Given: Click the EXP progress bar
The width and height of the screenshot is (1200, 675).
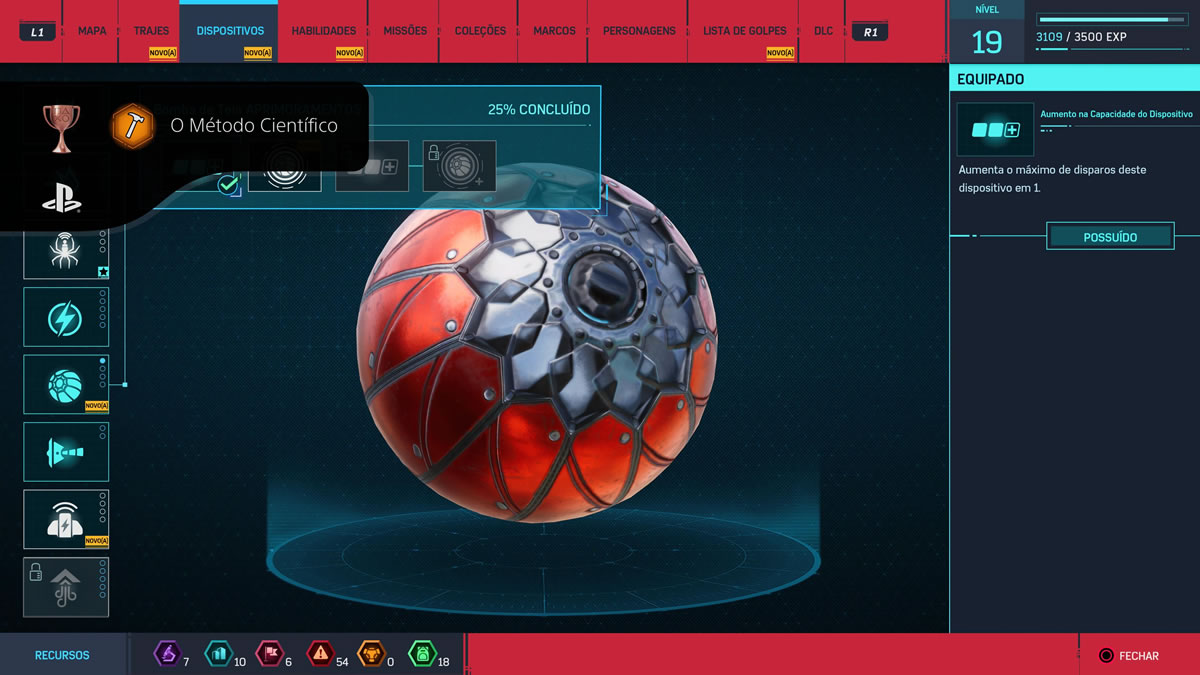Looking at the screenshot, I should tap(1110, 19).
